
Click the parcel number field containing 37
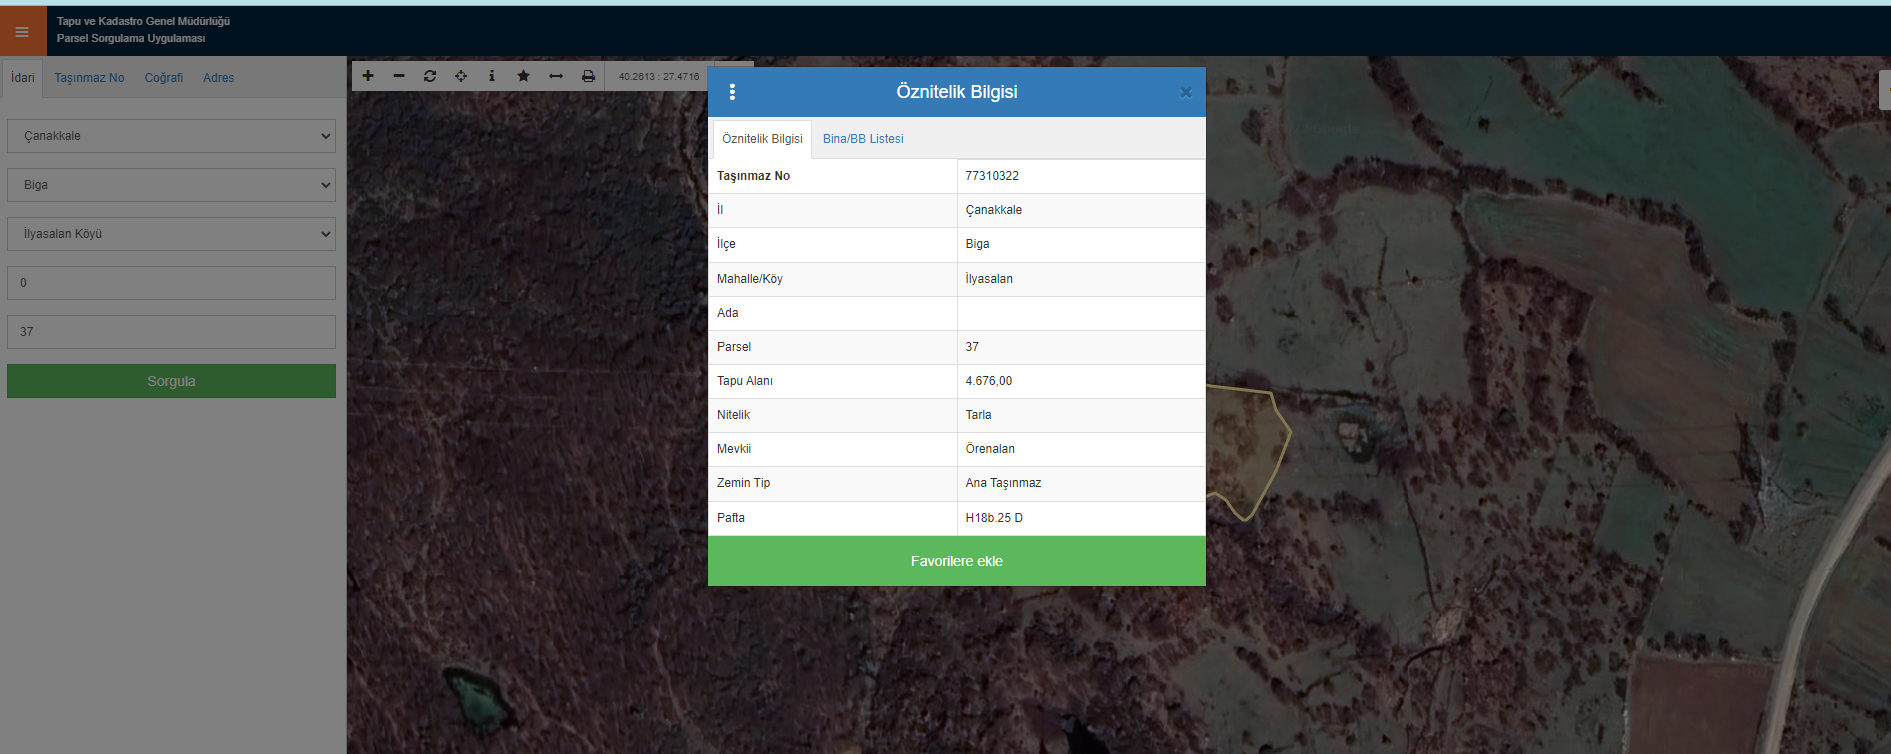pos(171,332)
